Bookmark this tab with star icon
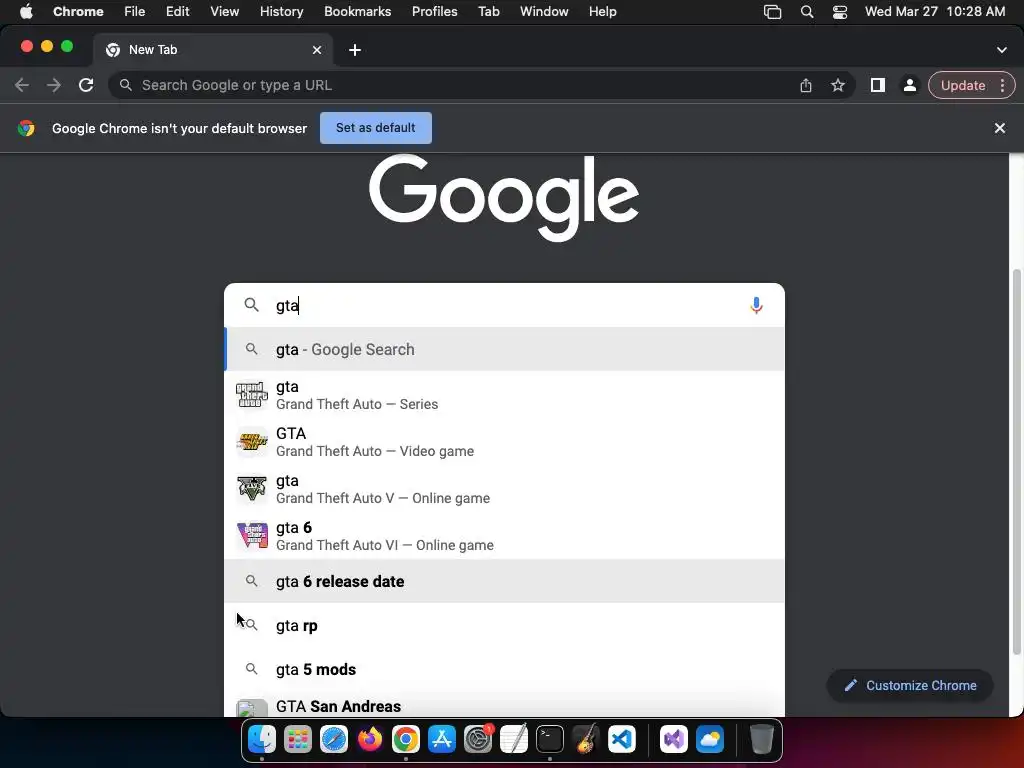This screenshot has width=1024, height=768. [x=838, y=85]
